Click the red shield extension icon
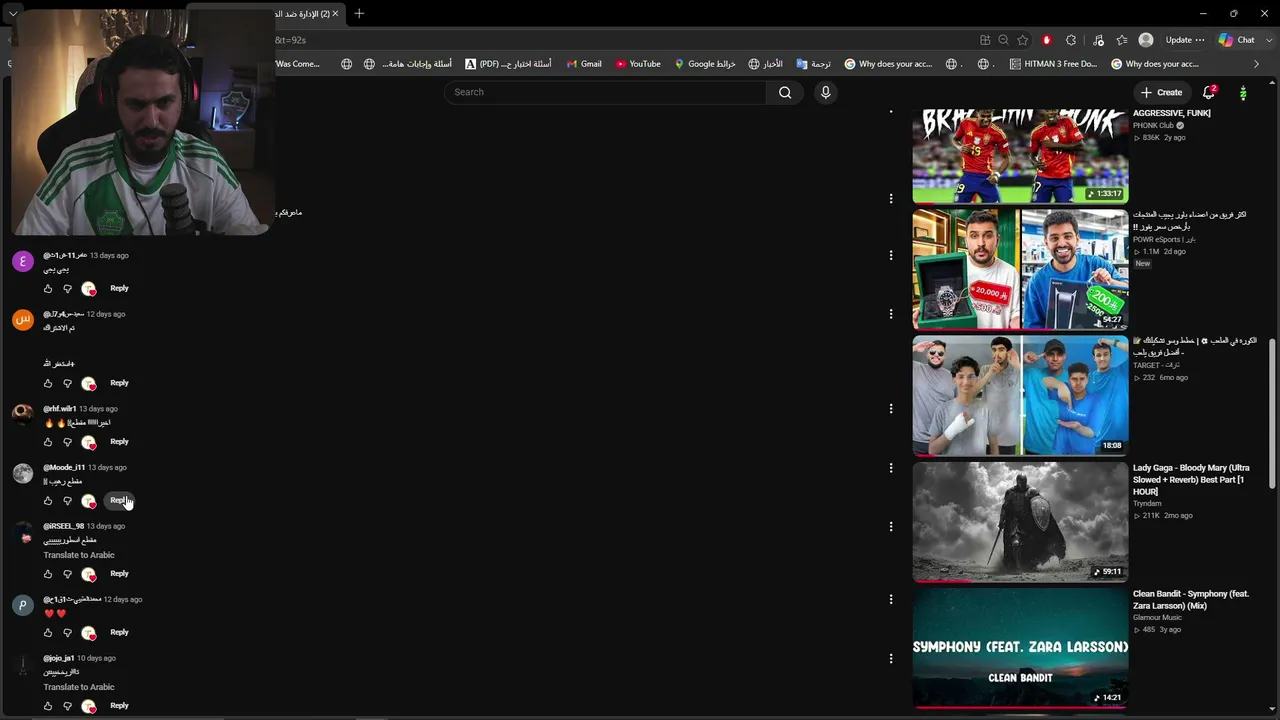1280x720 pixels. coord(1047,40)
